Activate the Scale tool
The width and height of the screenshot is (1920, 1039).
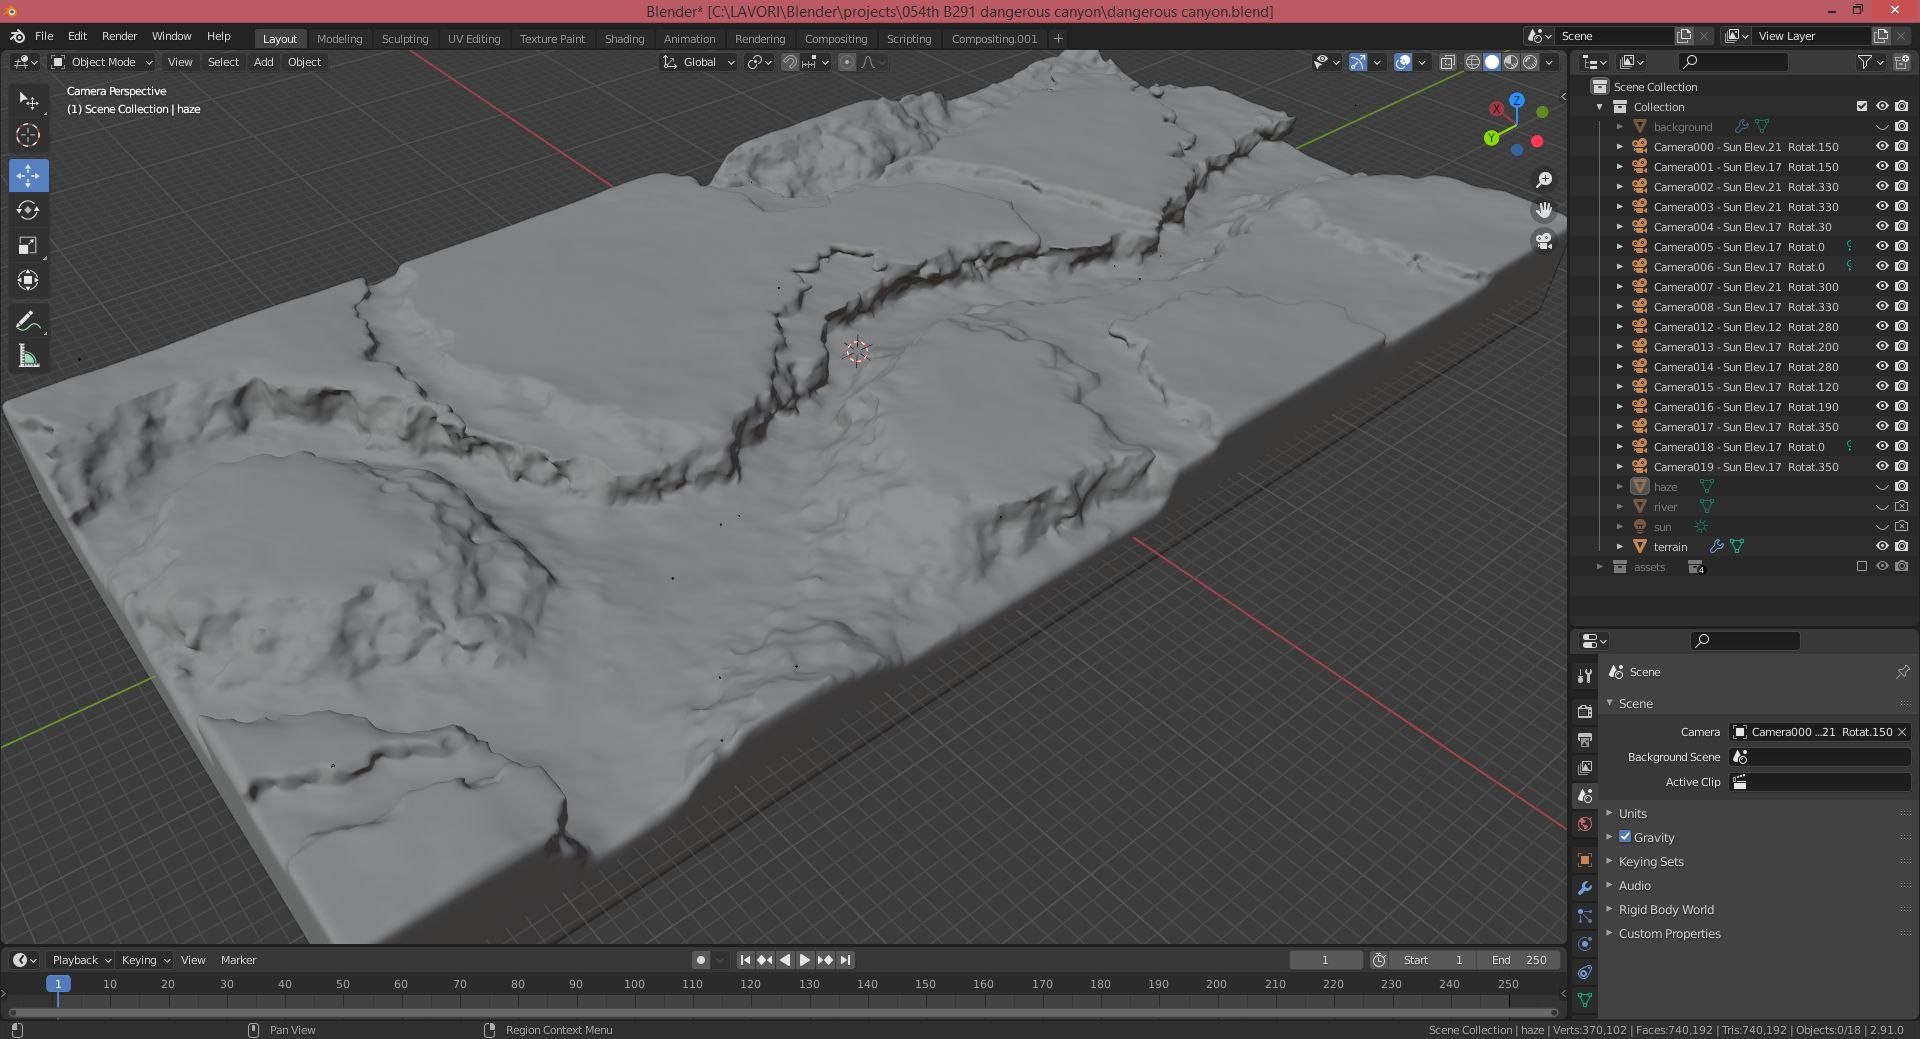(x=28, y=245)
